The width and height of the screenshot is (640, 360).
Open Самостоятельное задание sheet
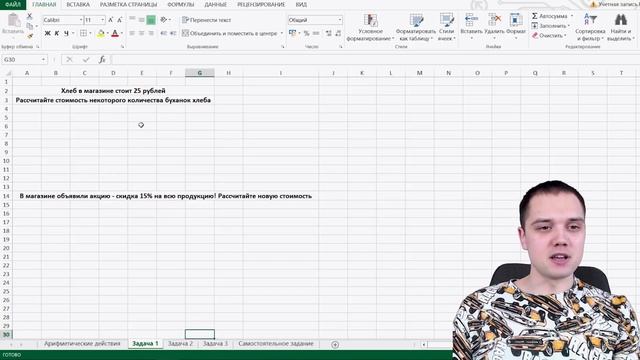[x=276, y=344]
